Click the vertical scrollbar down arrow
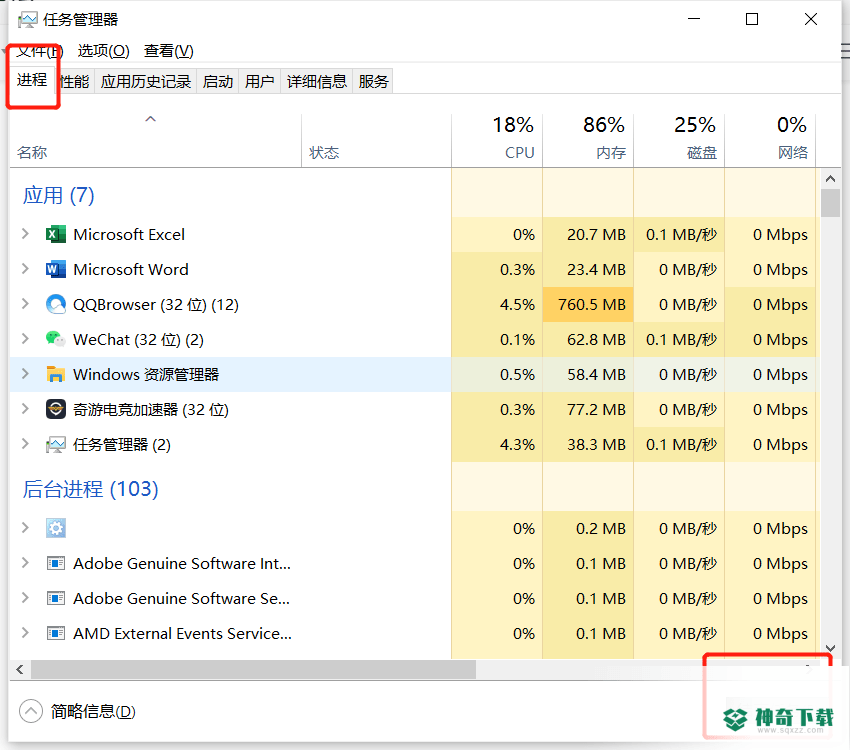 [x=830, y=648]
